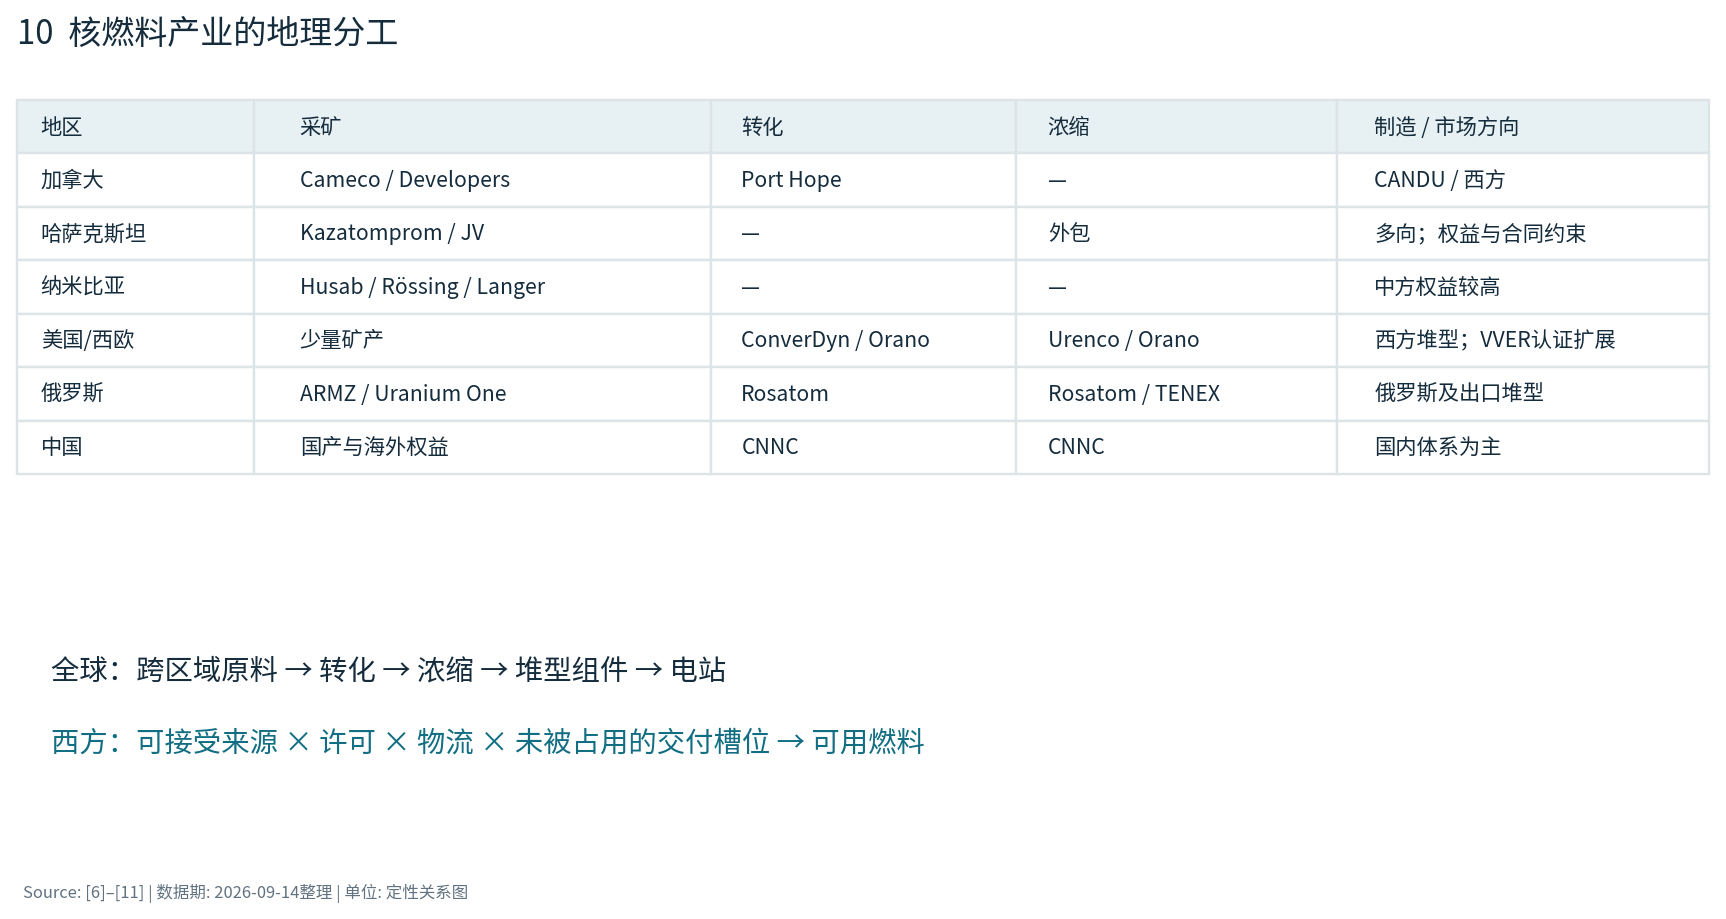Click the Source footnote text
The image size is (1726, 919).
246,892
